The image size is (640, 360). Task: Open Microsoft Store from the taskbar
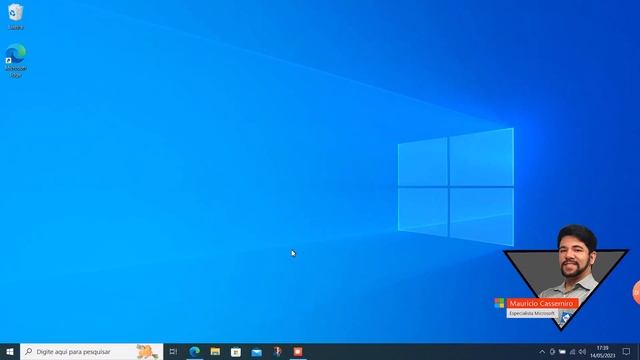(x=236, y=351)
